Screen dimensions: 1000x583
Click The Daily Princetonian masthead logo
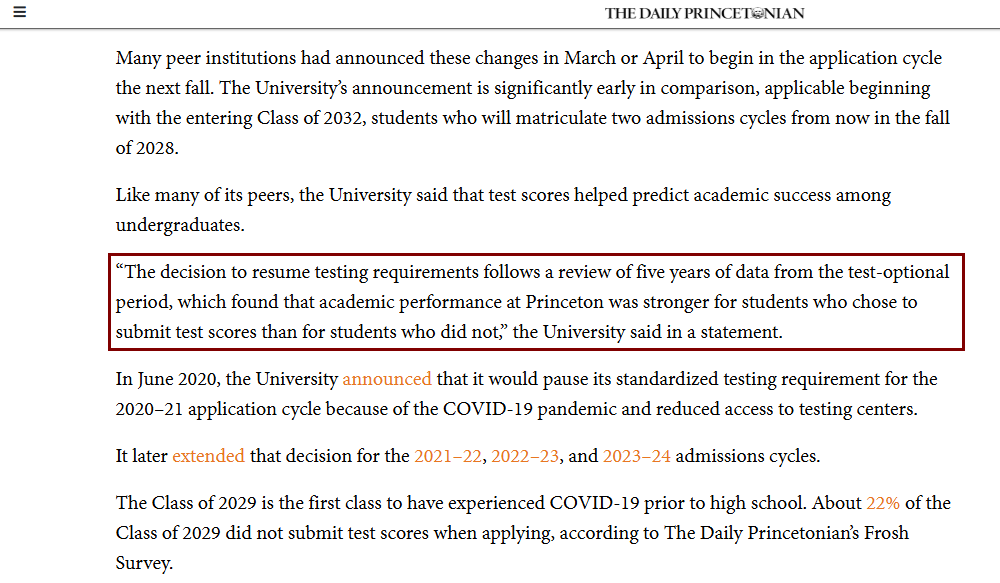coord(704,13)
